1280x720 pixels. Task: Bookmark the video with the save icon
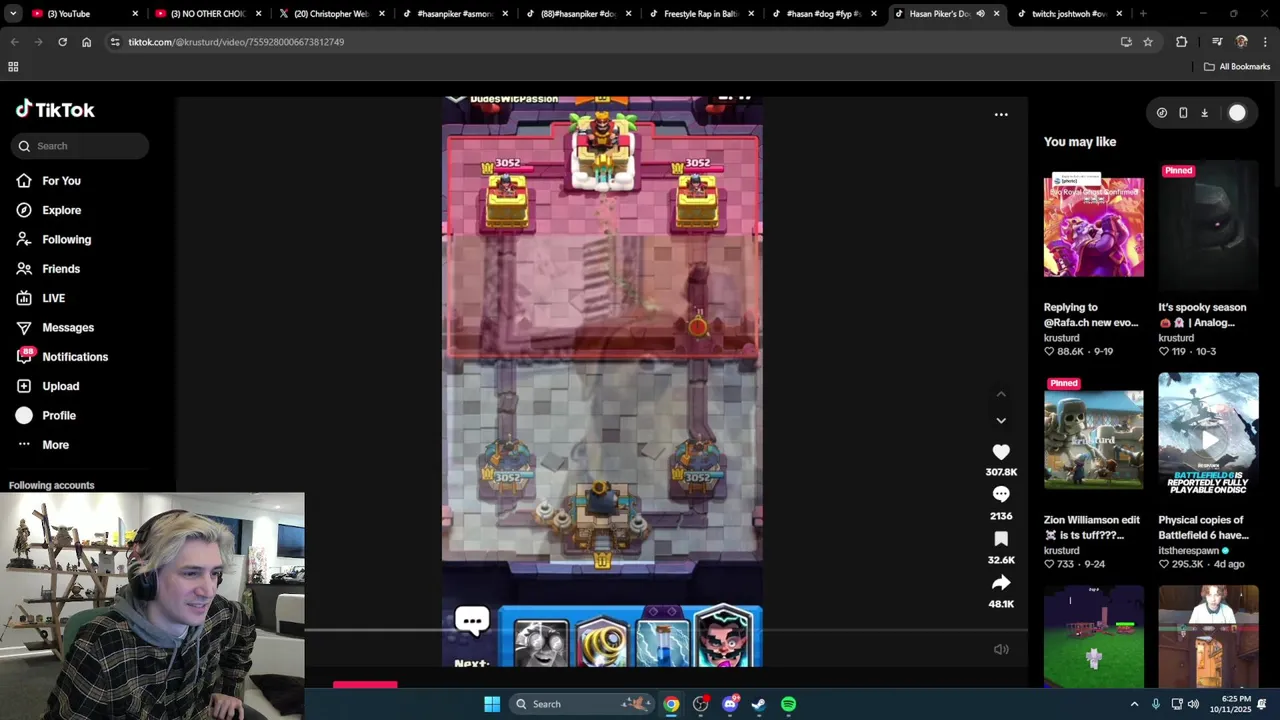[x=1001, y=539]
